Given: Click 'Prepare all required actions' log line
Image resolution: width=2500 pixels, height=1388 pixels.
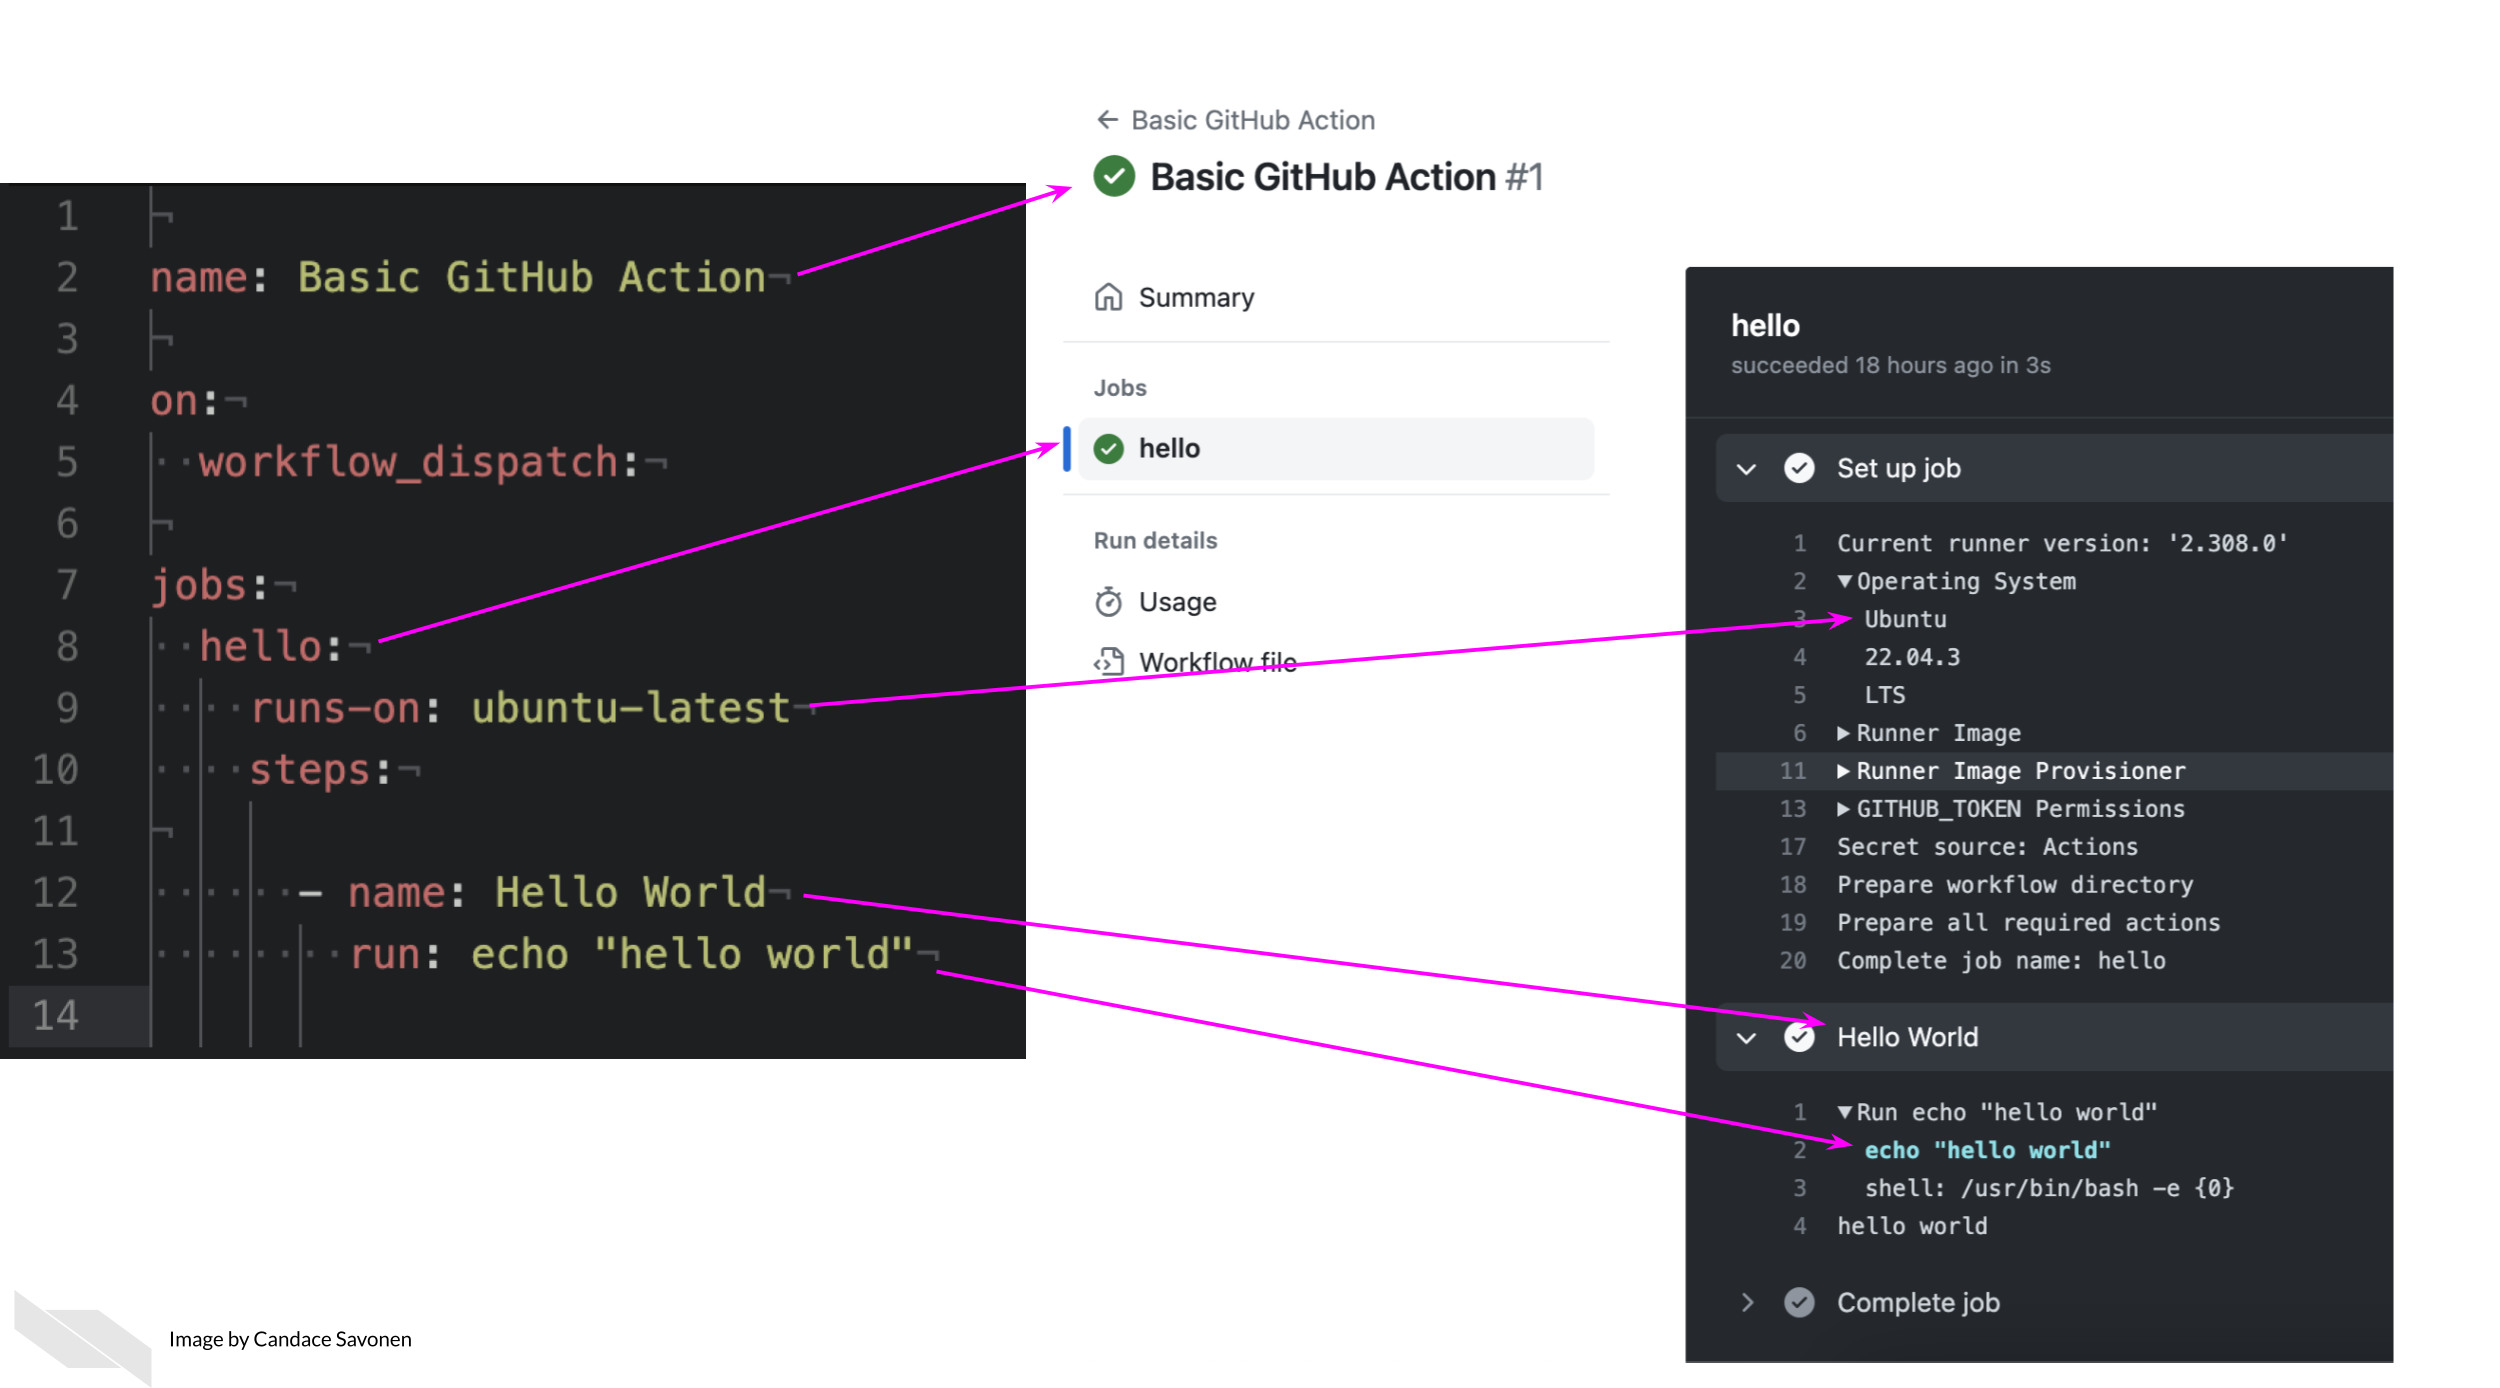Looking at the screenshot, I should pos(2028,924).
